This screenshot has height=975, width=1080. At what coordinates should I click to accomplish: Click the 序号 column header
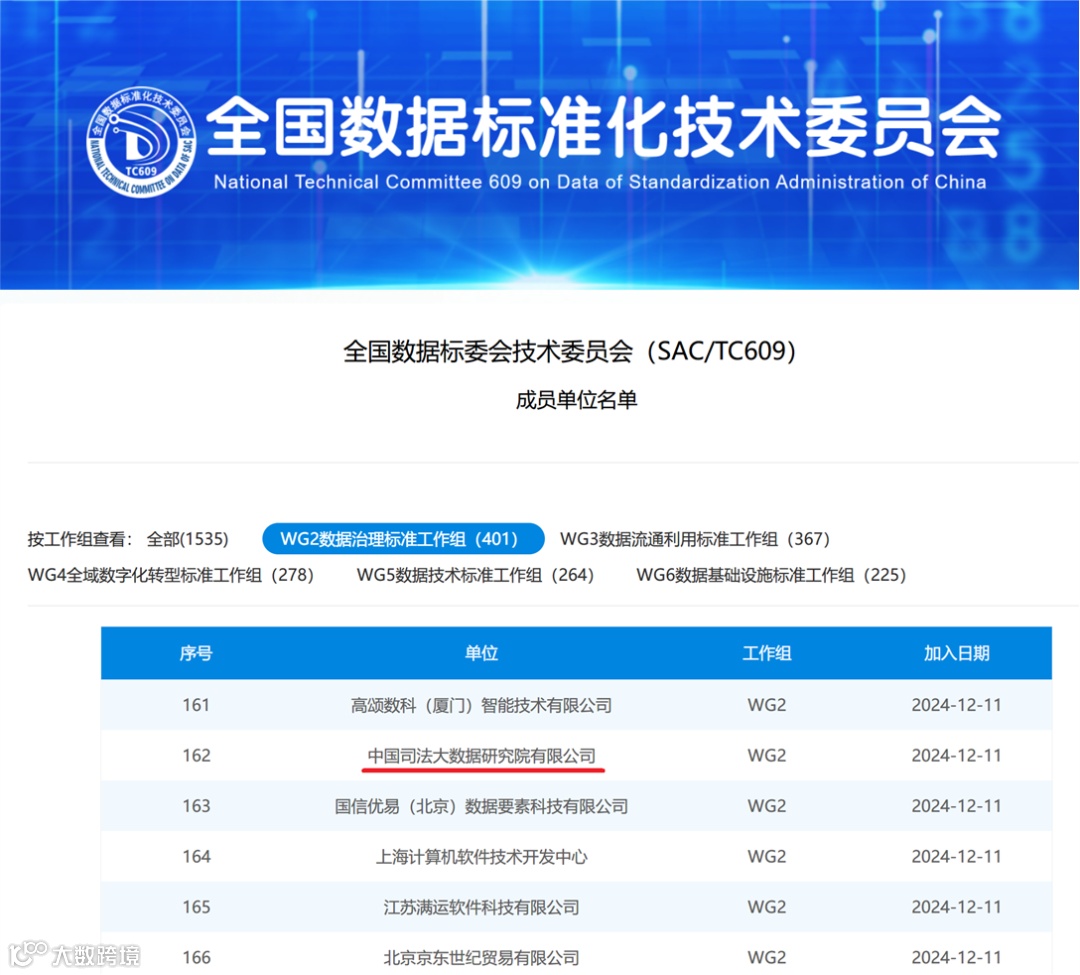coord(196,653)
